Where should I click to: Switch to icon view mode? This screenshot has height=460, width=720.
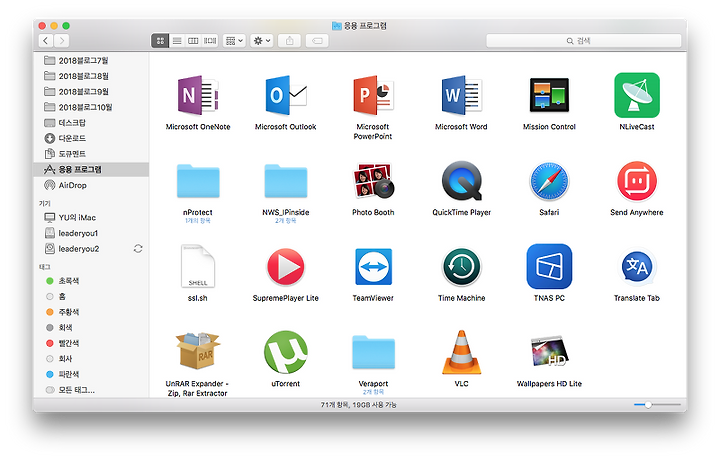[160, 41]
